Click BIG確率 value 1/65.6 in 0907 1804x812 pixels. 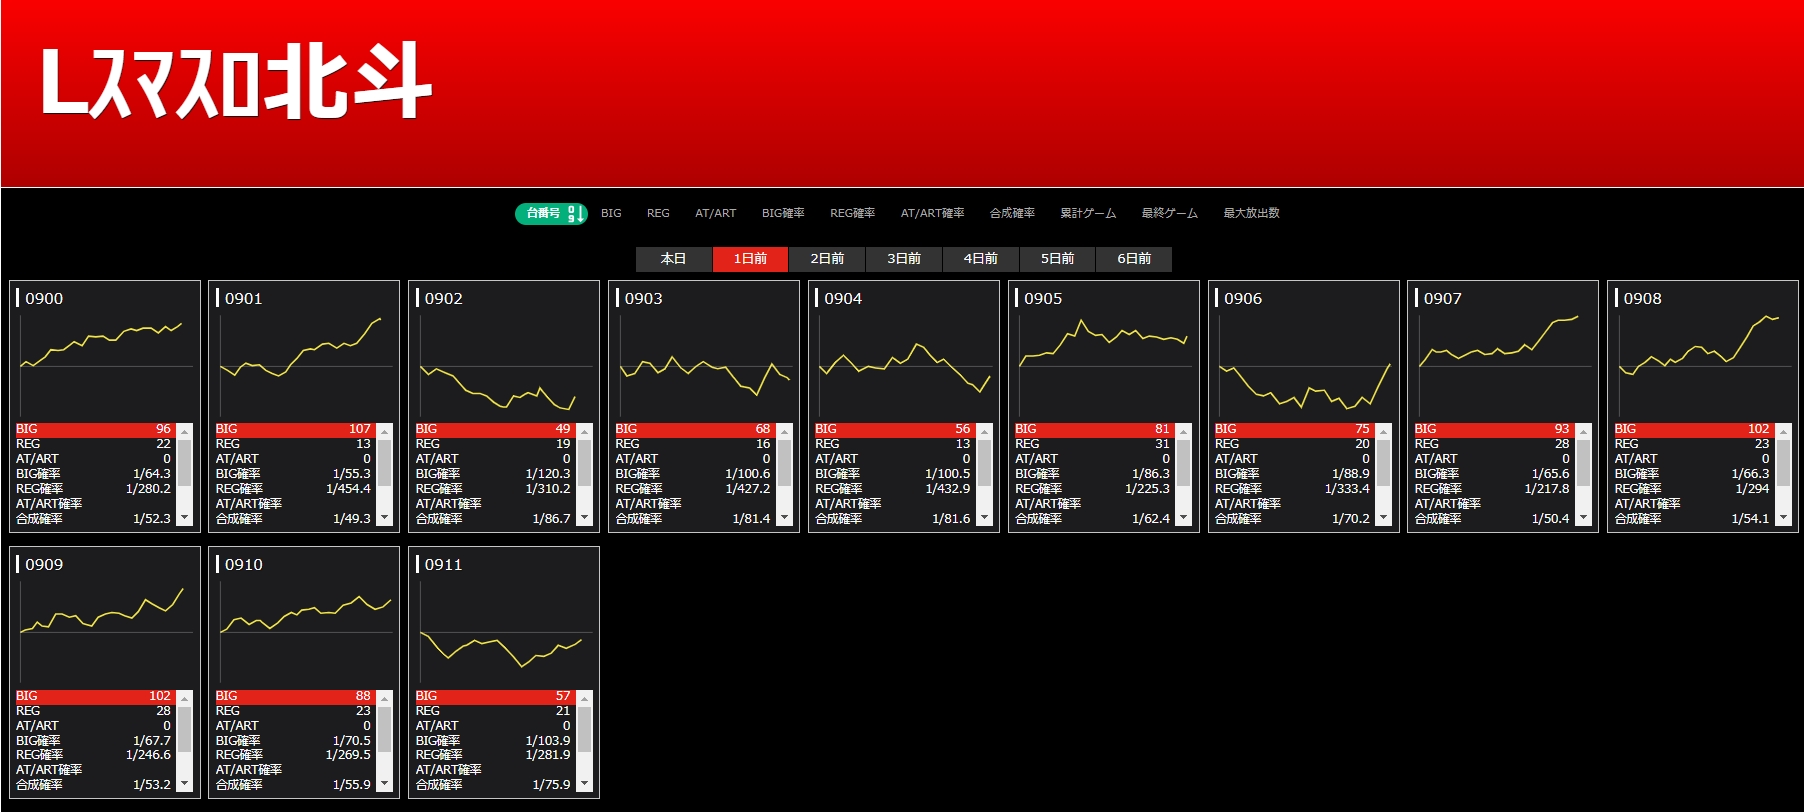click(1551, 474)
